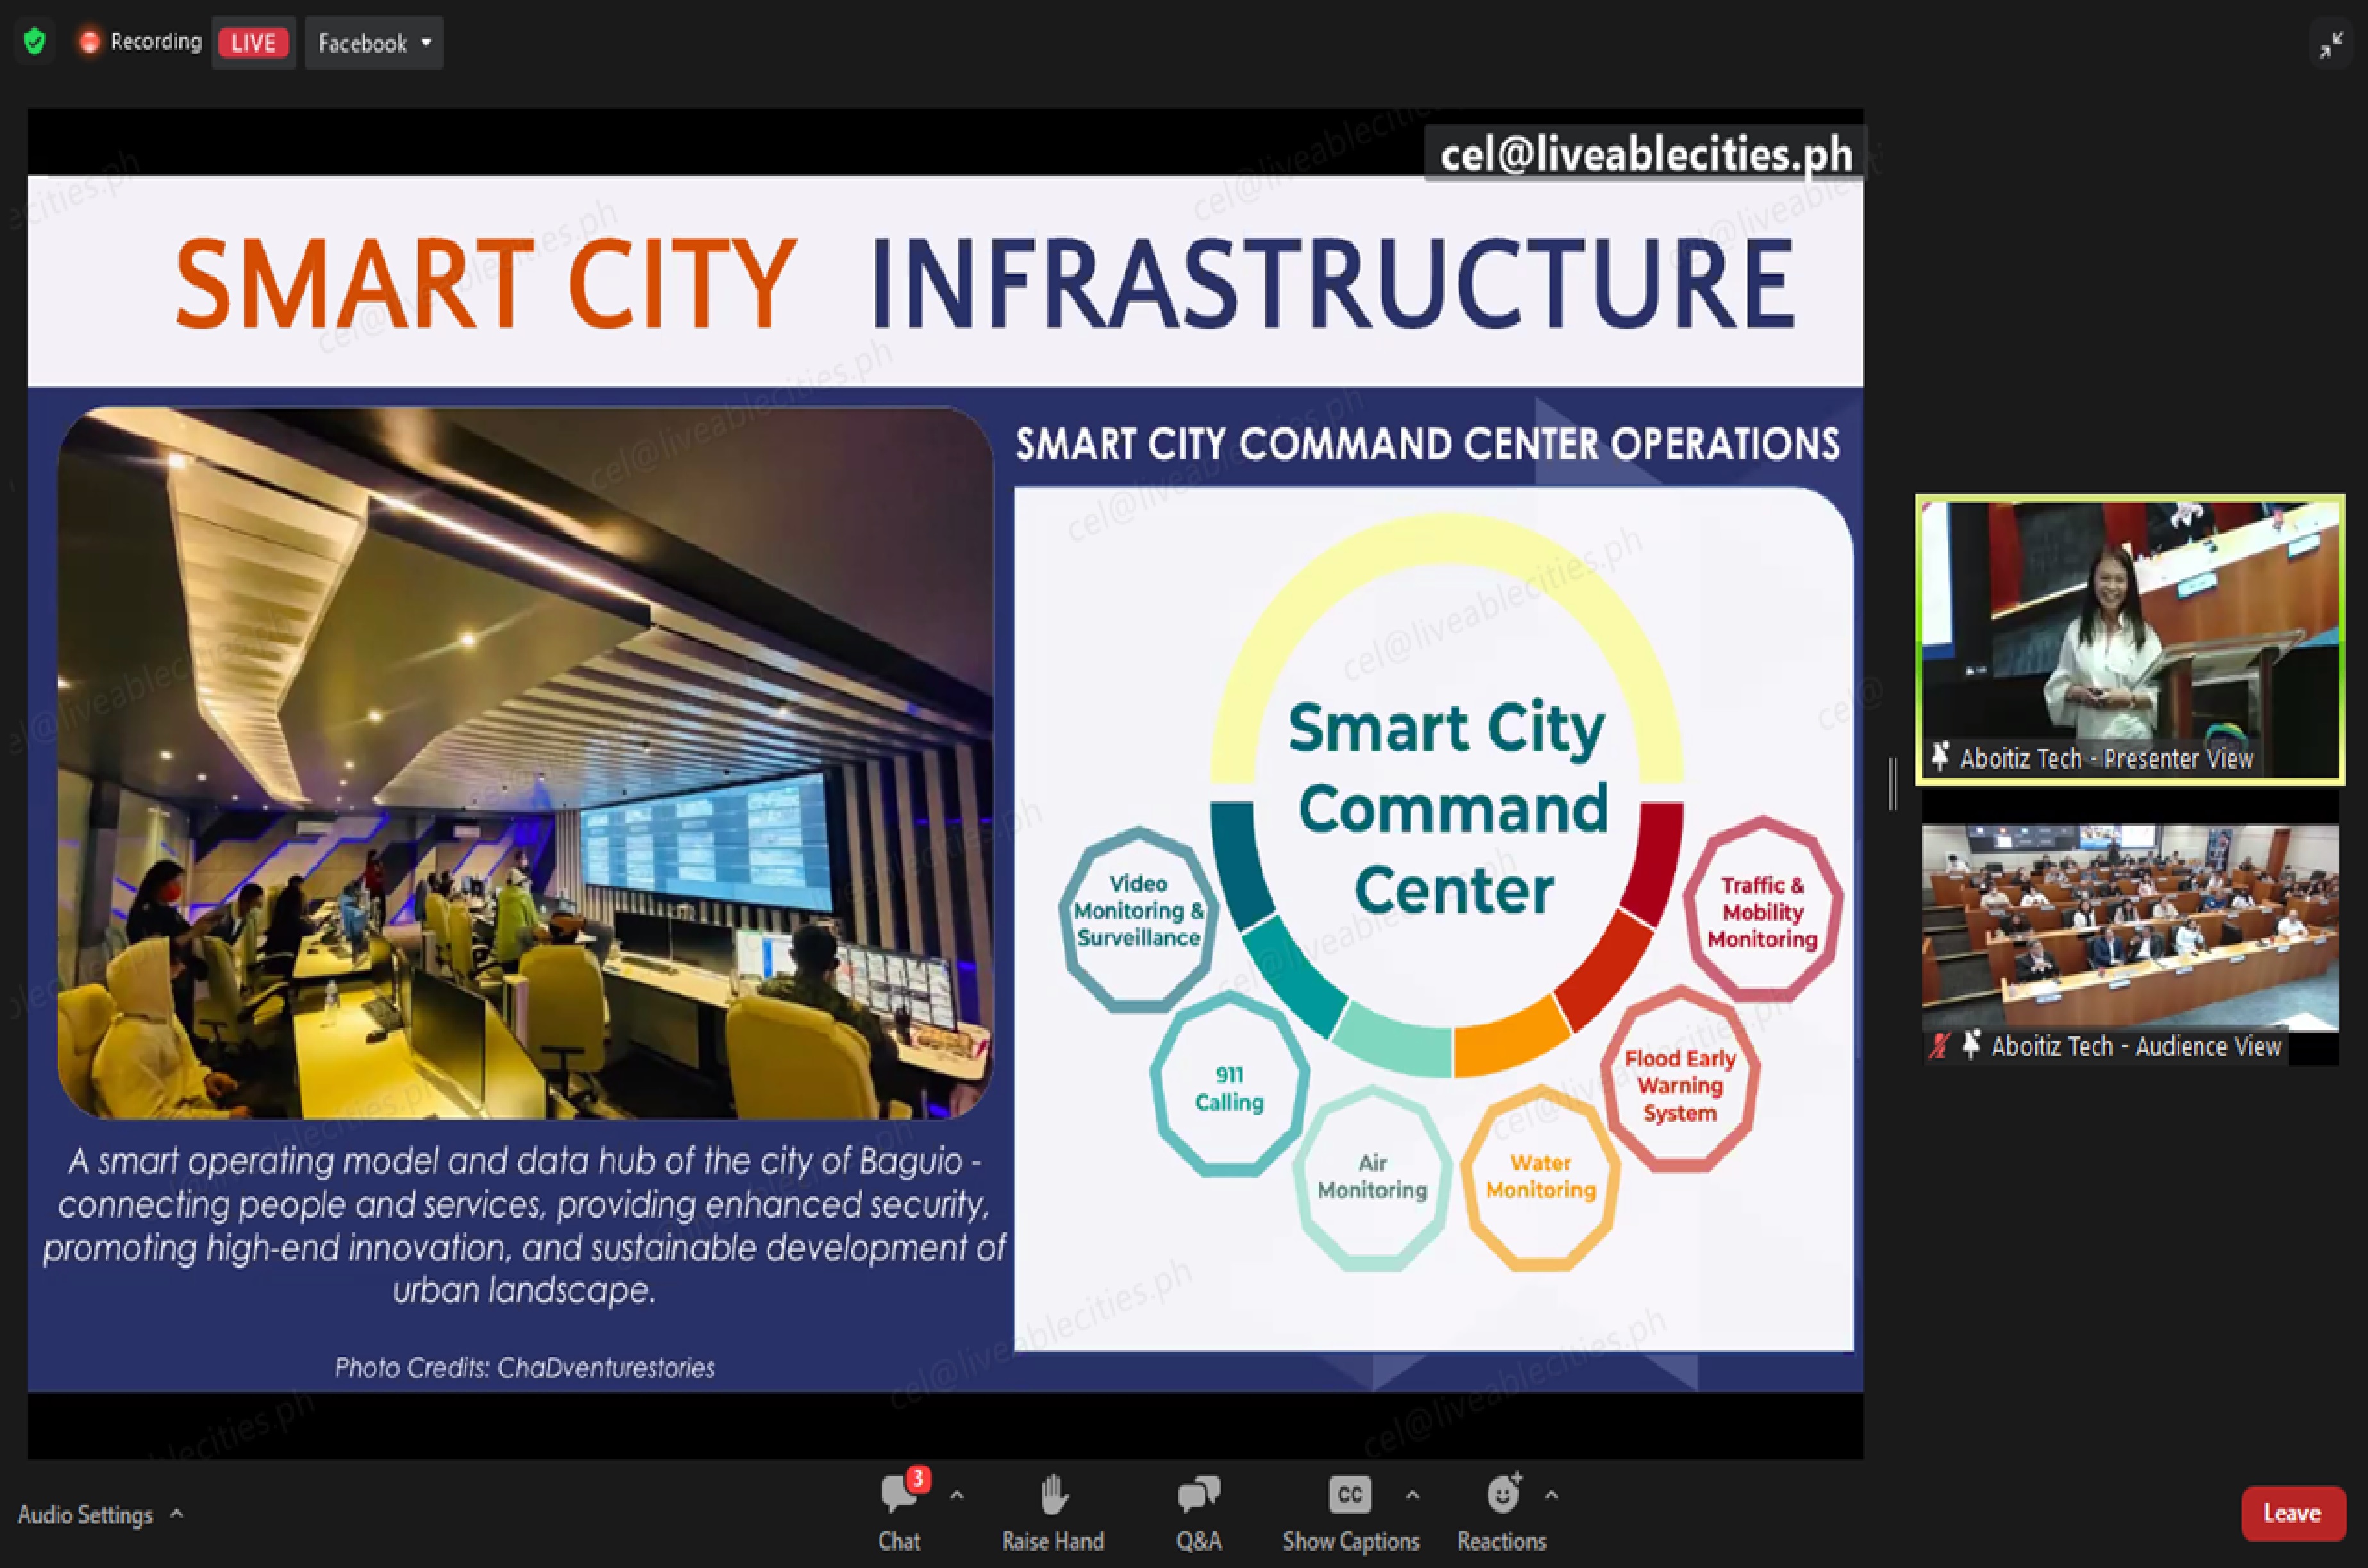
Task: Expand the reactions options caret
Action: pos(1551,1496)
